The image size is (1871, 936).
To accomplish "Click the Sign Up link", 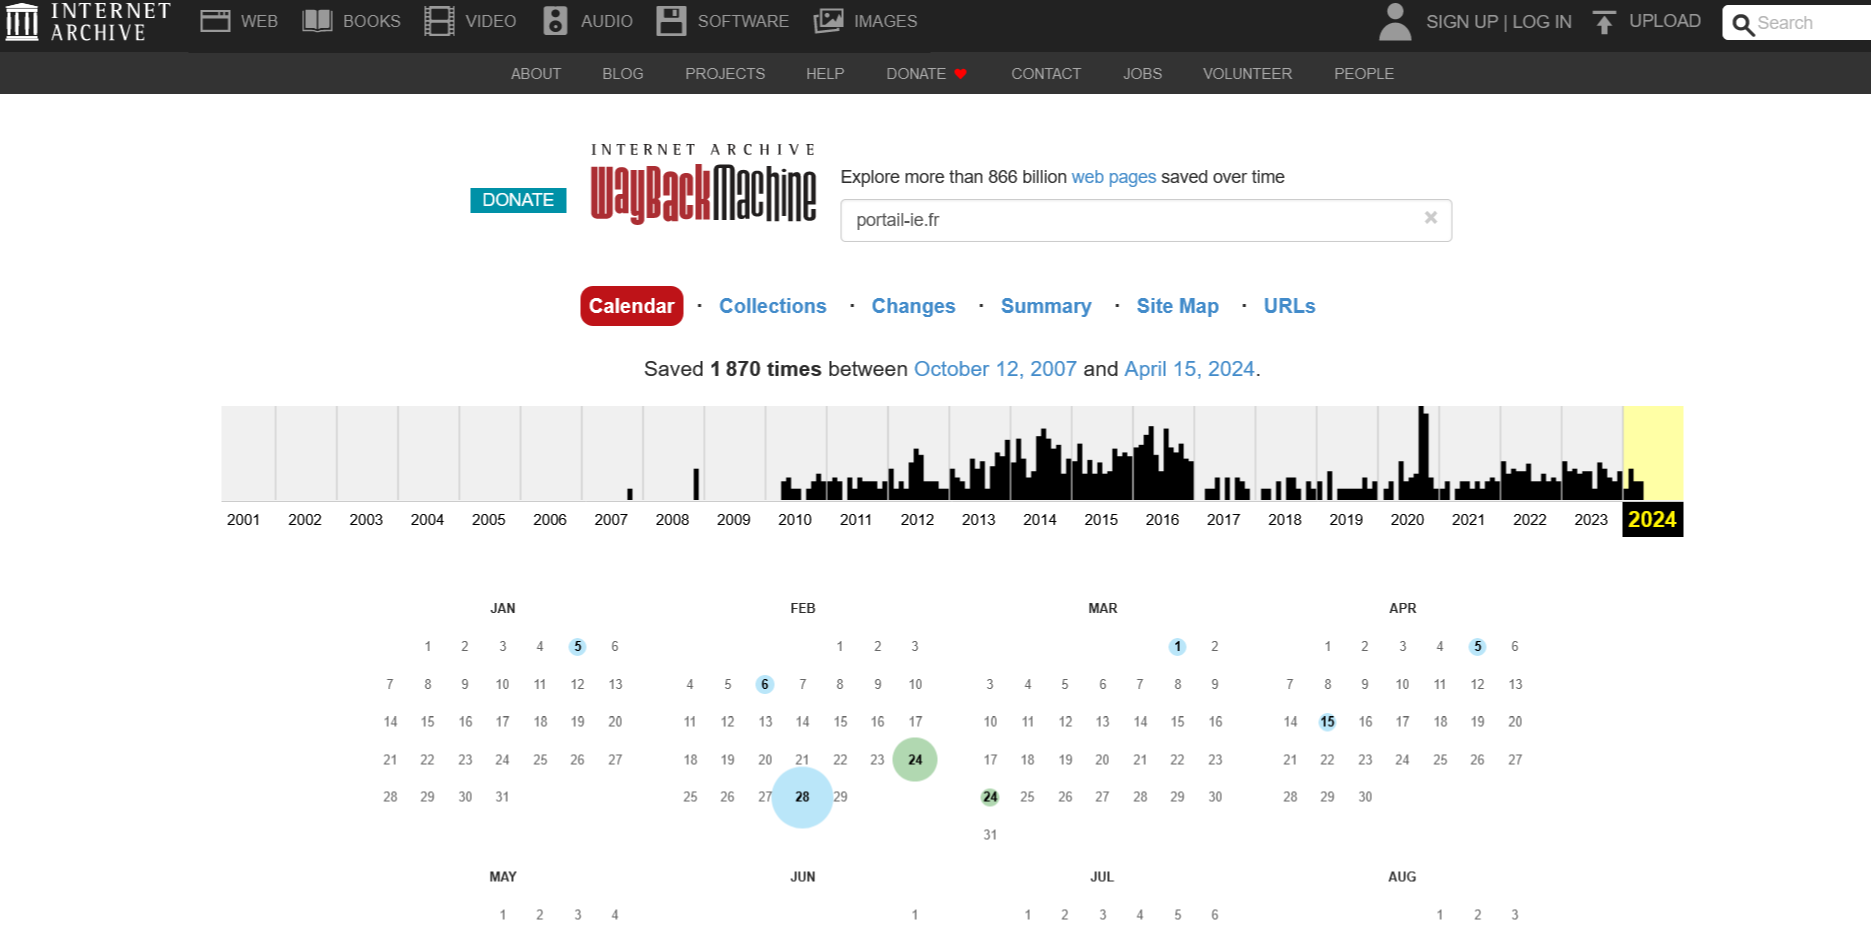I will (x=1462, y=21).
